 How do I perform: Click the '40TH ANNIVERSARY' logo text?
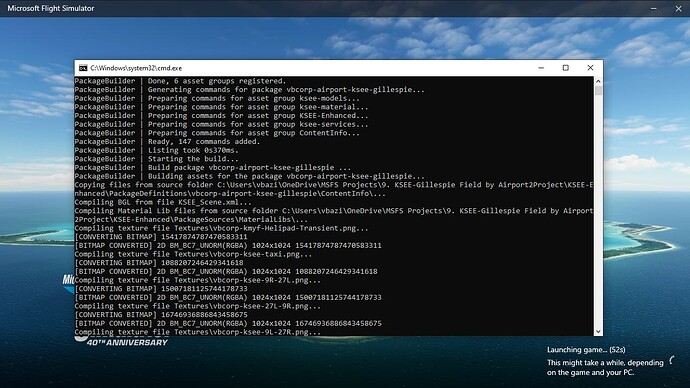point(127,342)
